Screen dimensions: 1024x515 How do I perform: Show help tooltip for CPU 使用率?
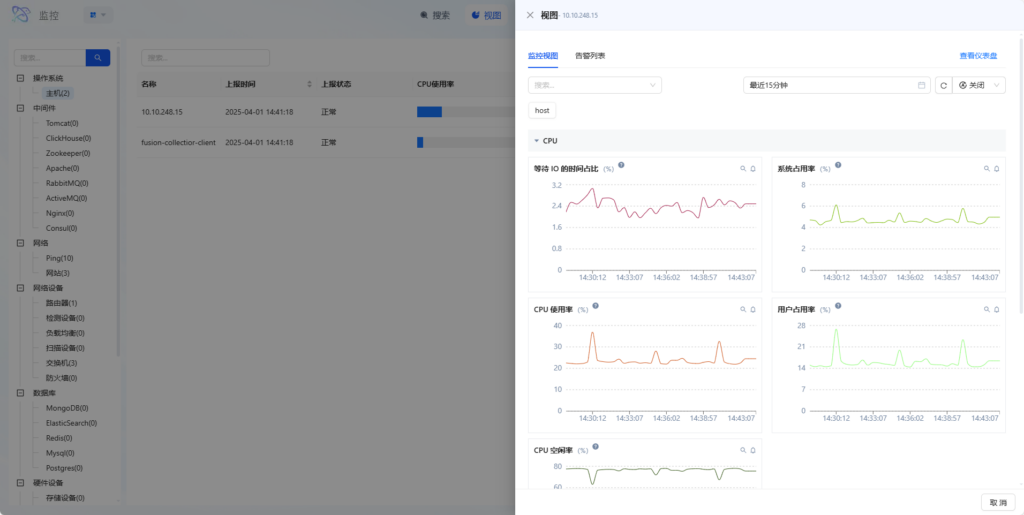pyautogui.click(x=596, y=306)
